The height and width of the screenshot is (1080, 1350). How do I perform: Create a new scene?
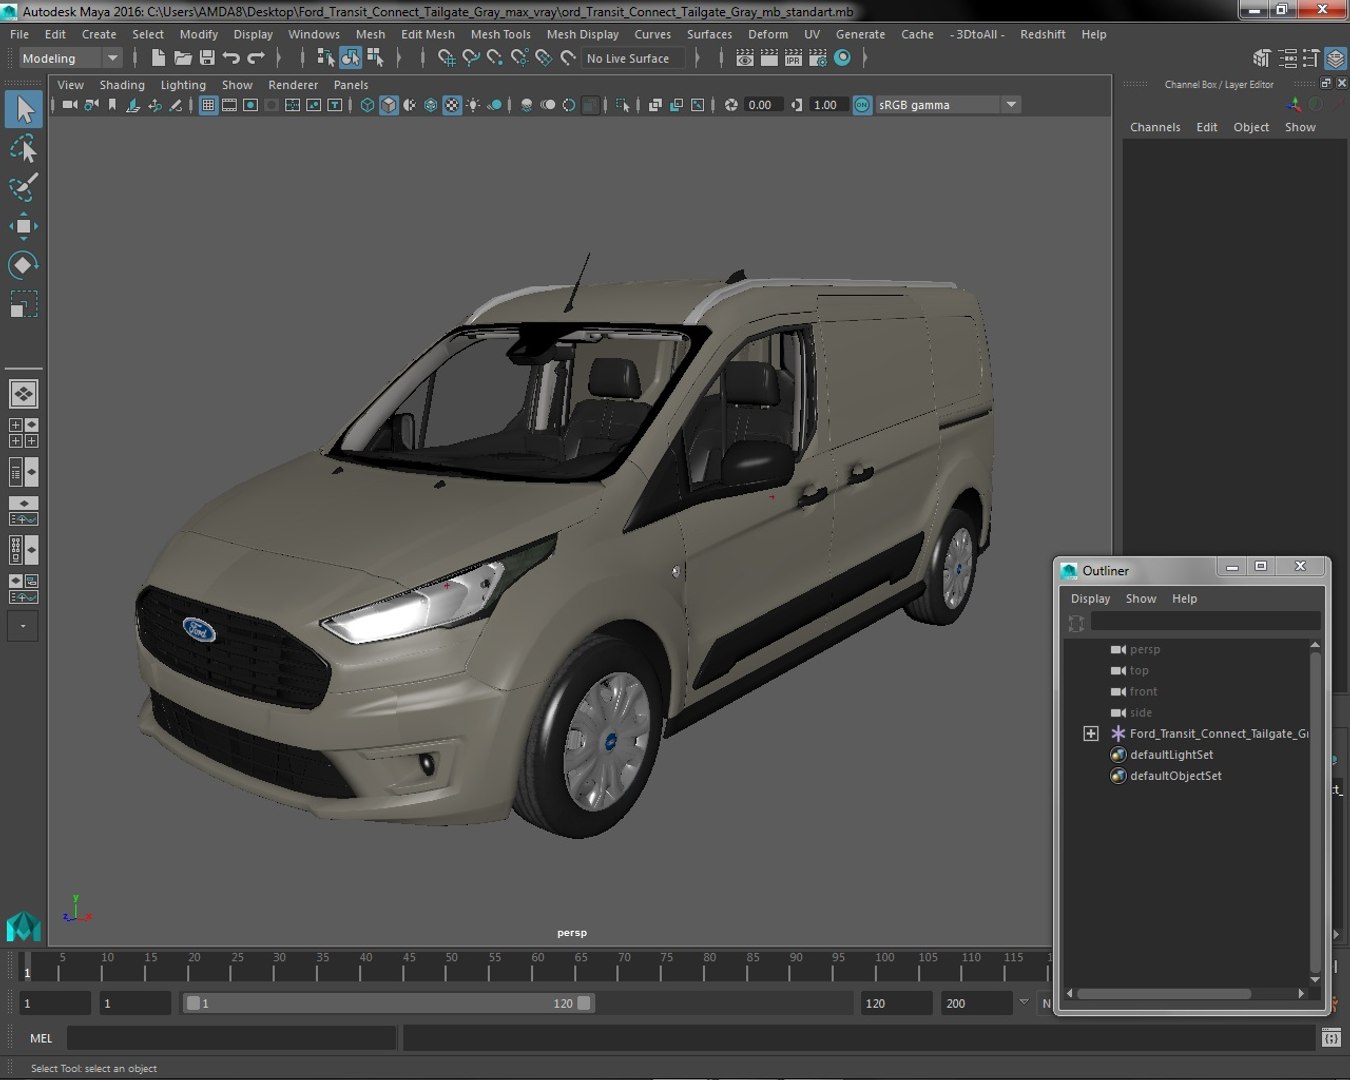tap(158, 58)
